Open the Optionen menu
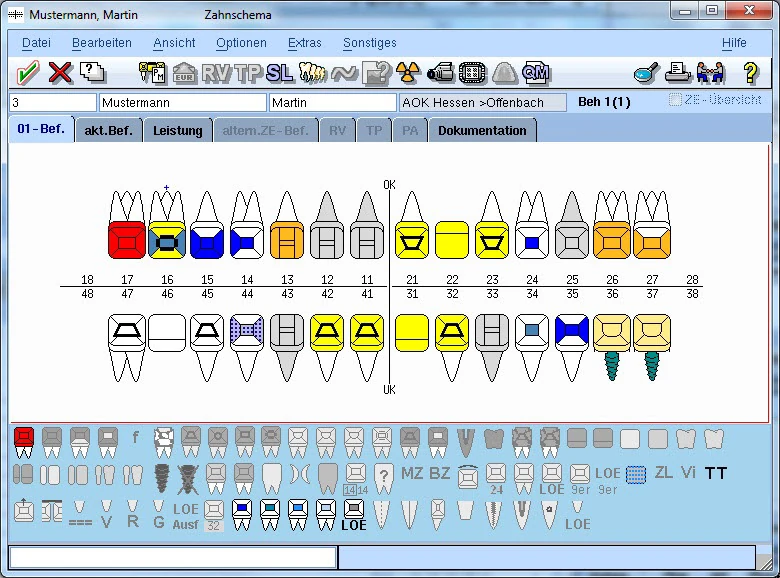Image resolution: width=780 pixels, height=578 pixels. point(241,43)
